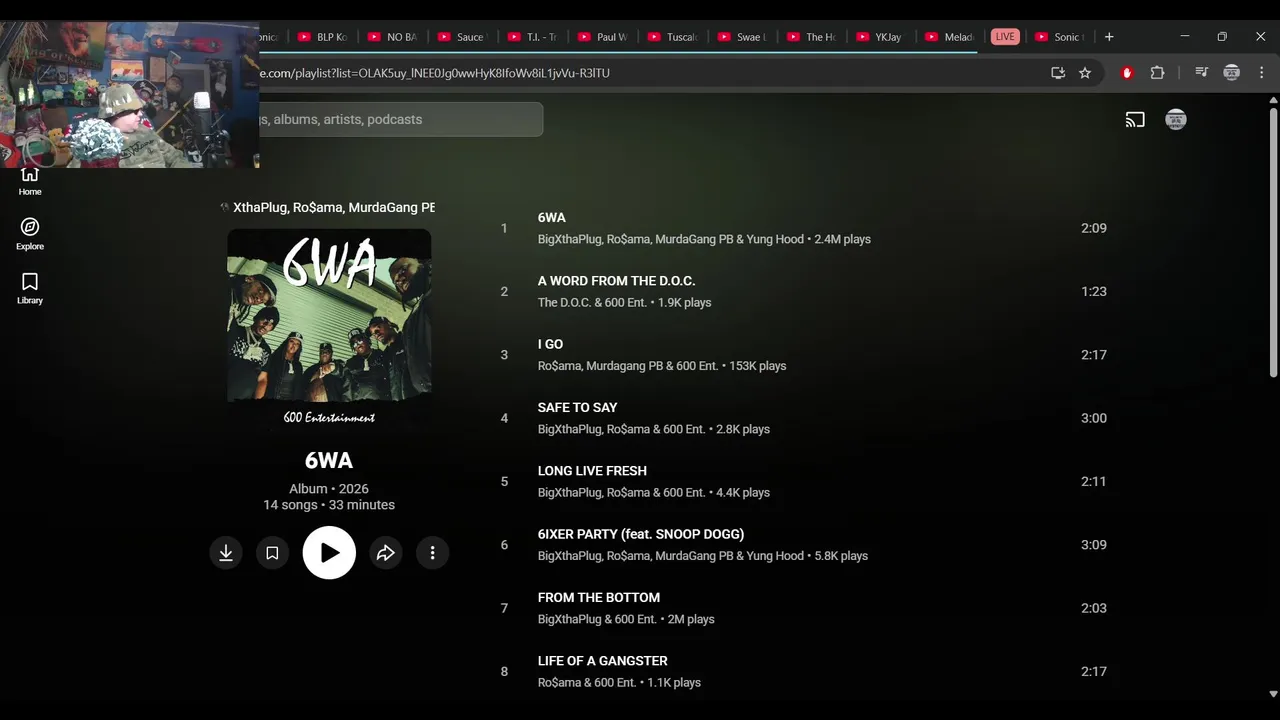
Task: Open the media controls toolbar icon
Action: (x=1202, y=73)
